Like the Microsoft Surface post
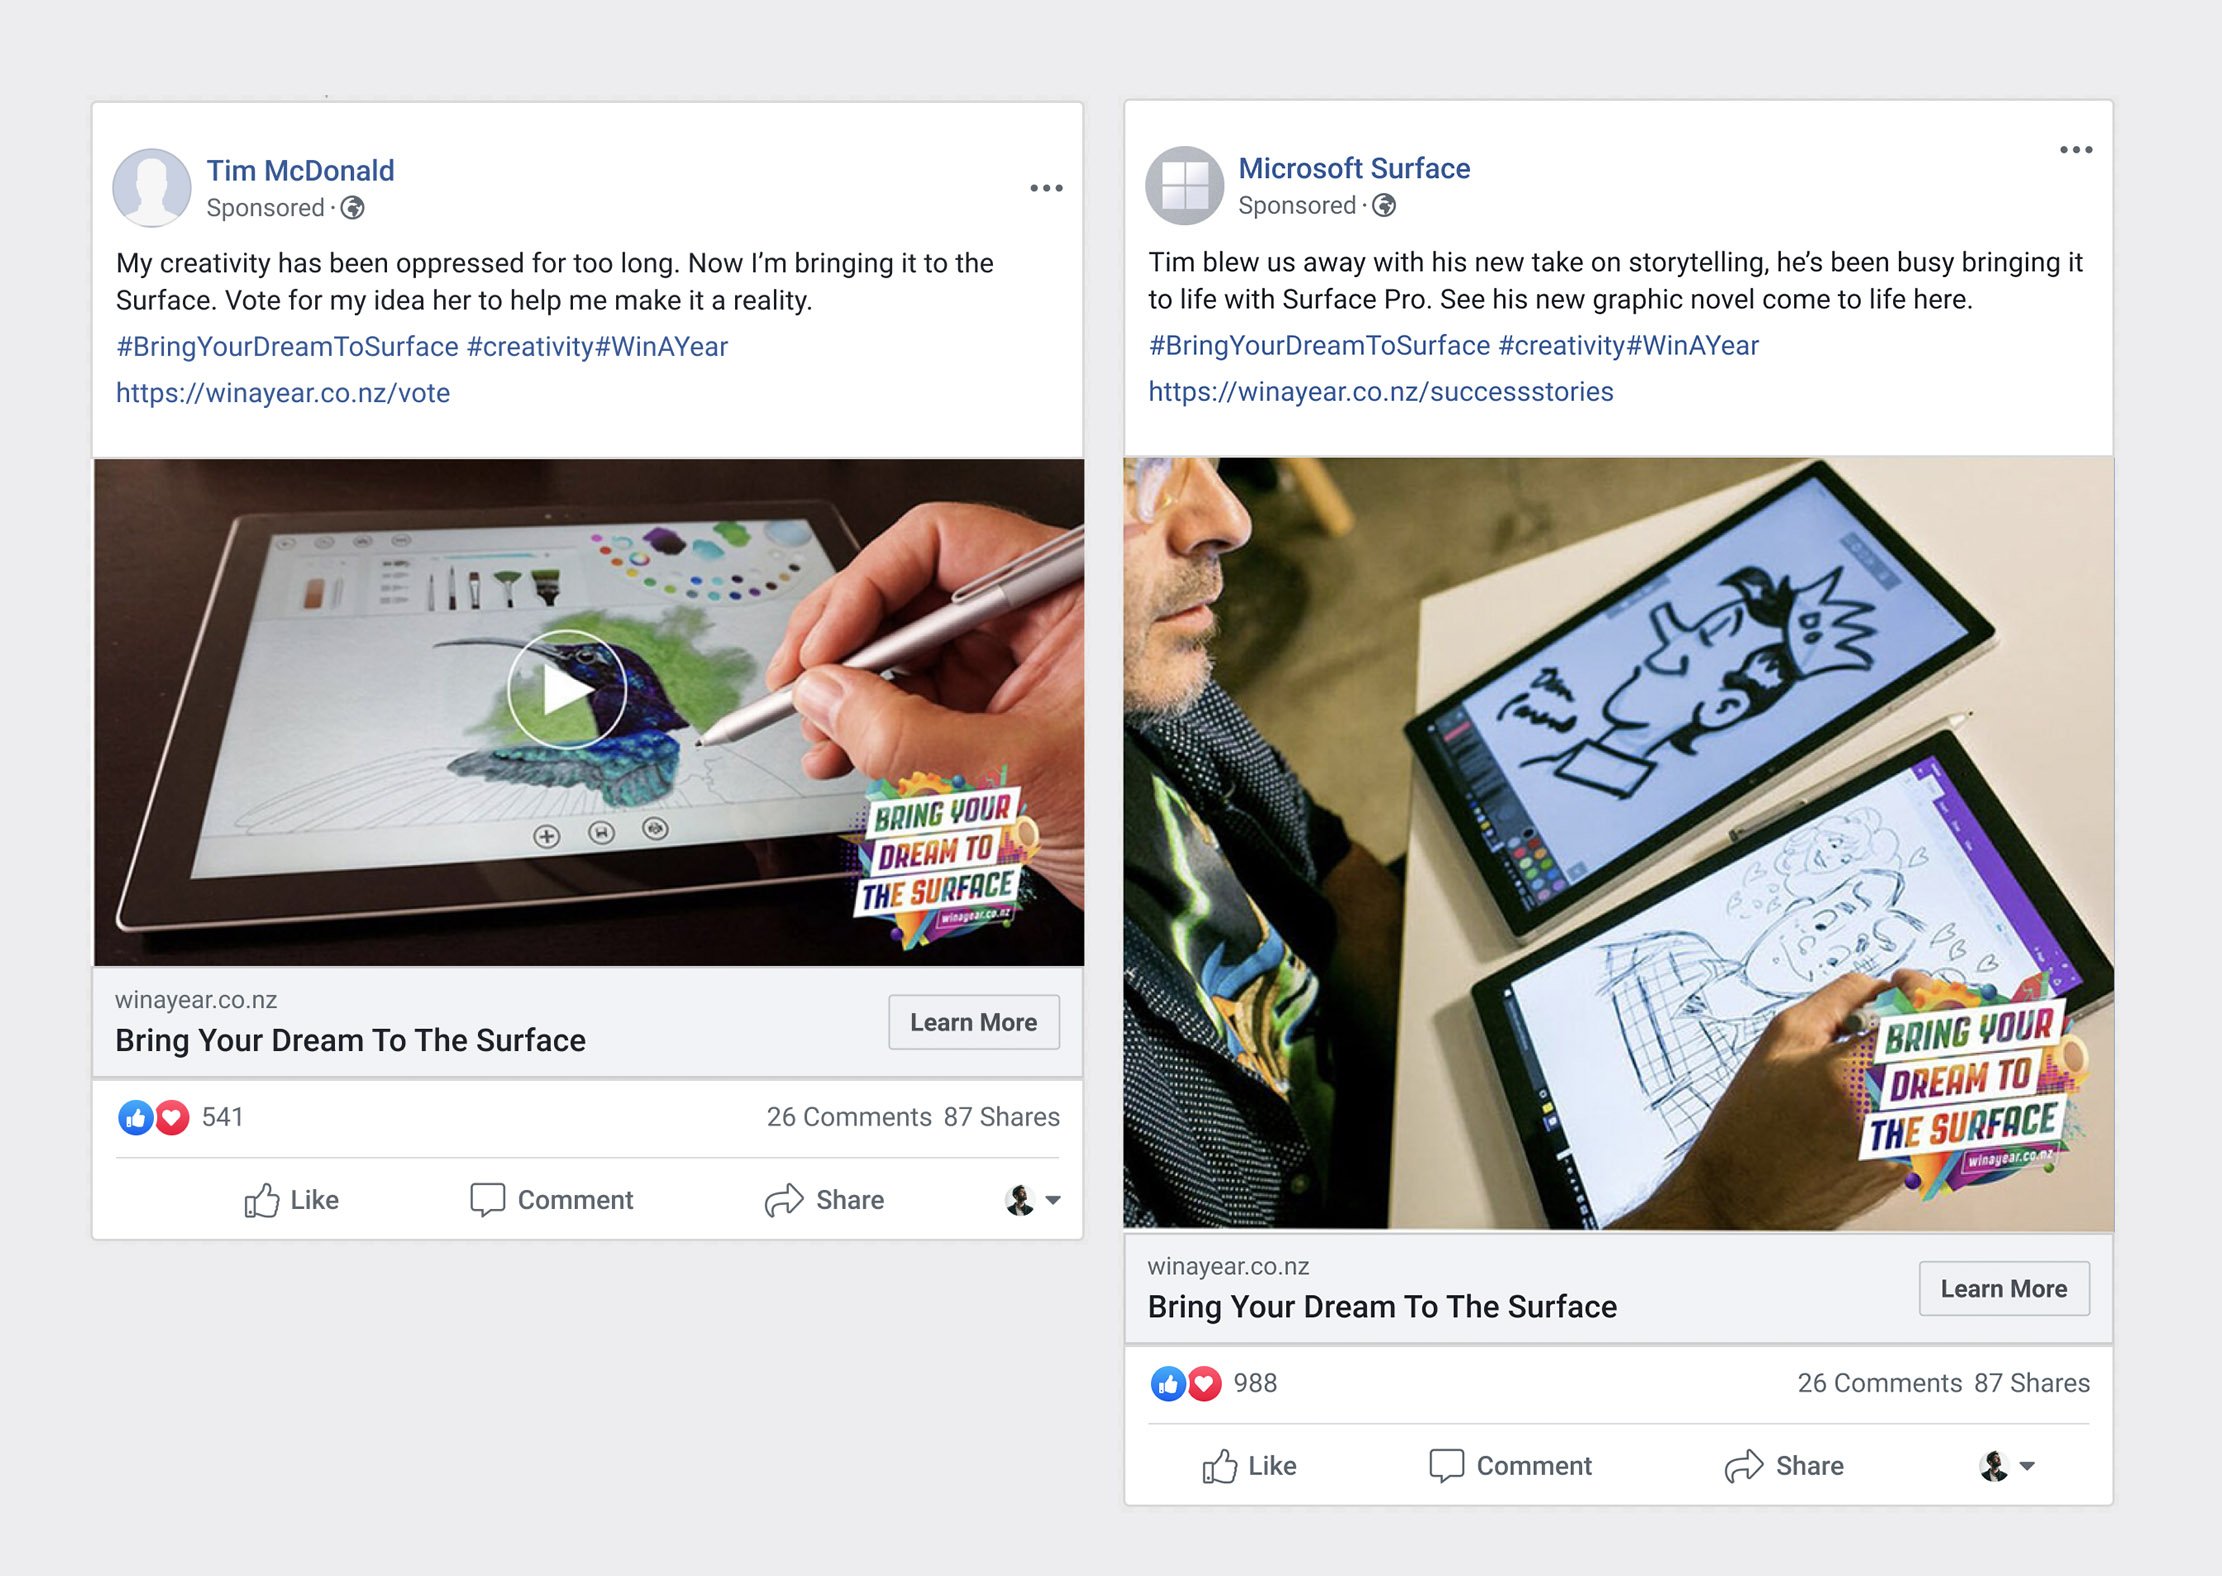Screen dimensions: 2222x1576 1248,1466
